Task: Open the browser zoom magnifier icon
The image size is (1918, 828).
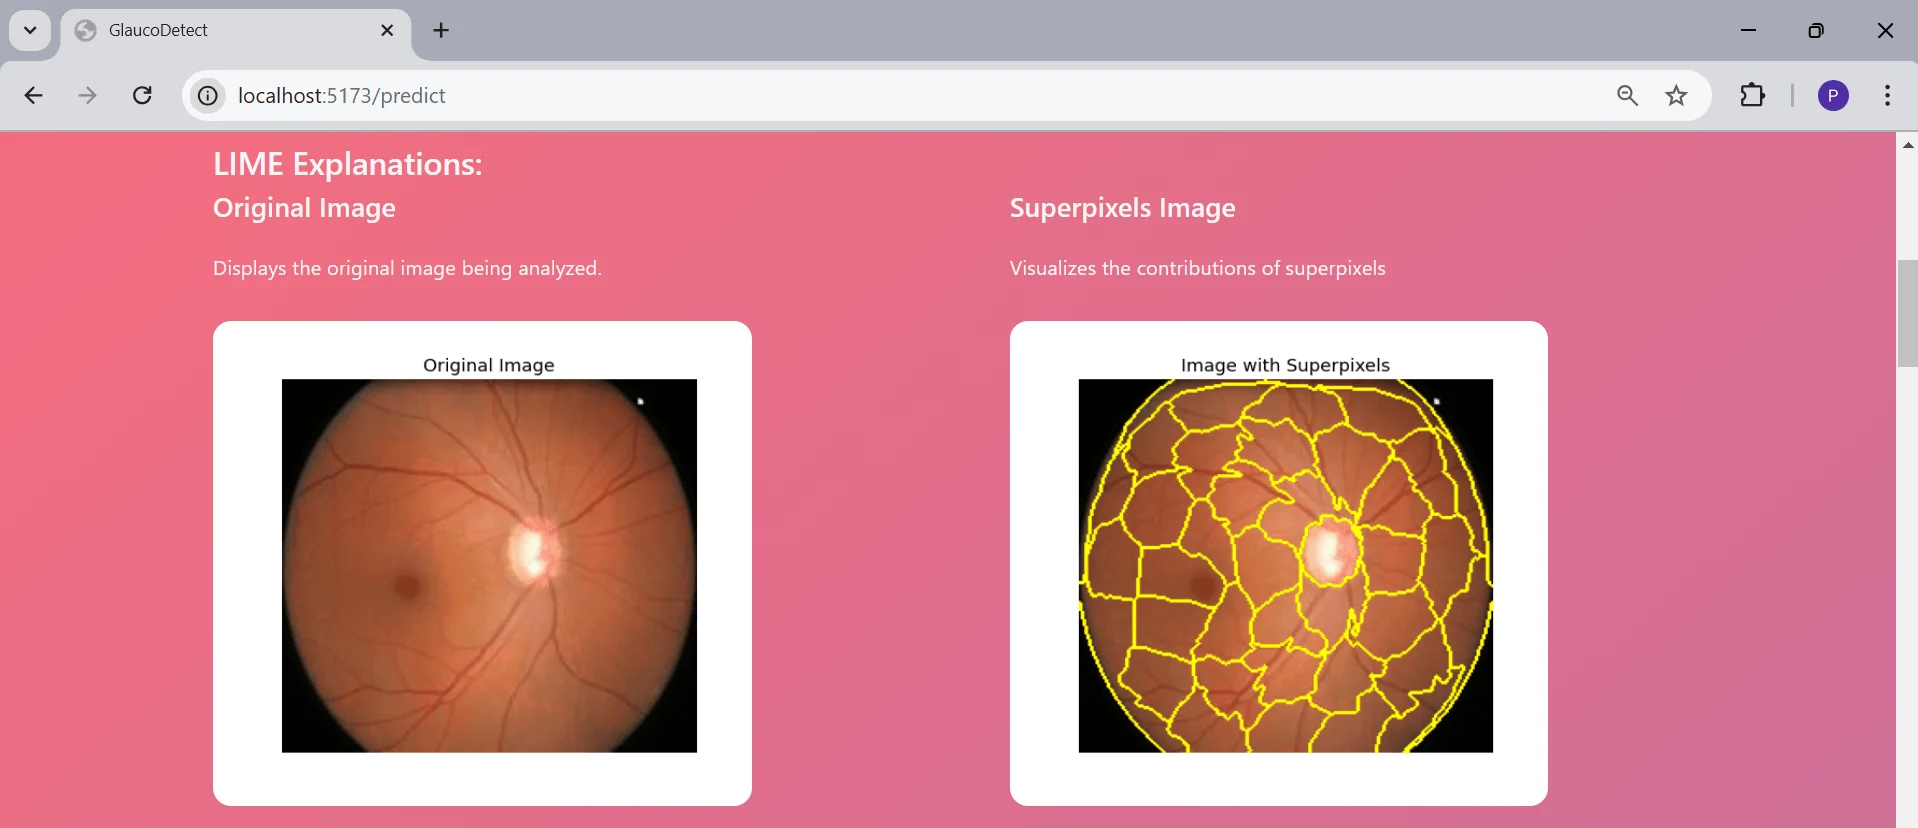Action: pyautogui.click(x=1627, y=96)
